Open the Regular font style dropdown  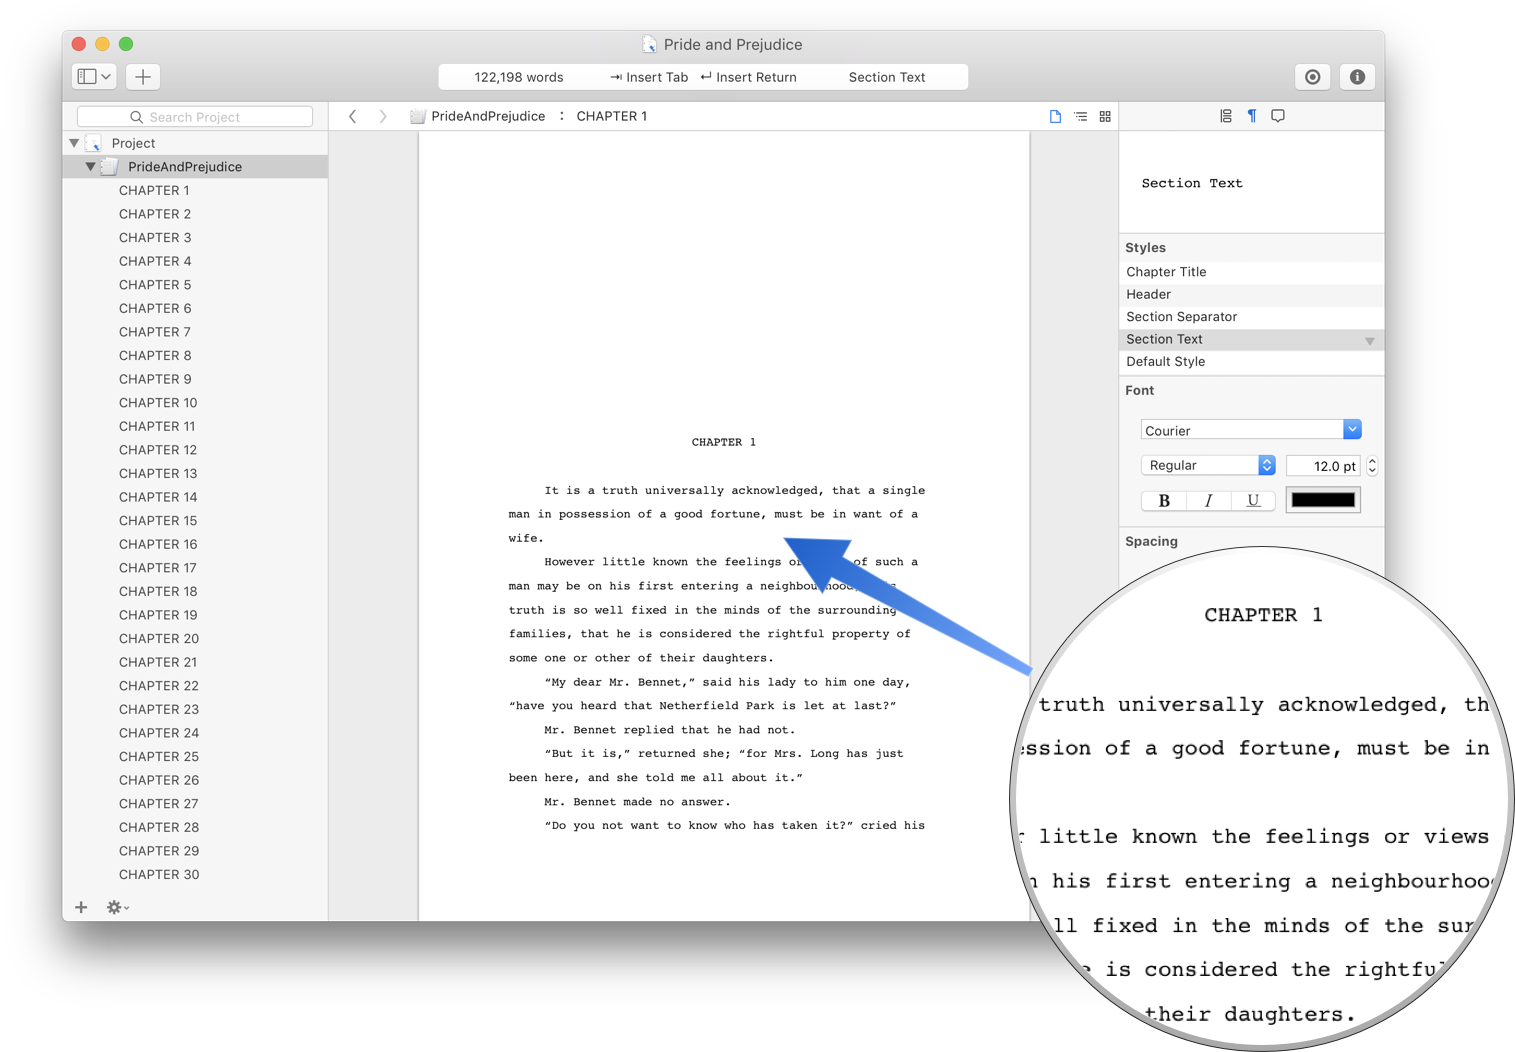(x=1267, y=465)
